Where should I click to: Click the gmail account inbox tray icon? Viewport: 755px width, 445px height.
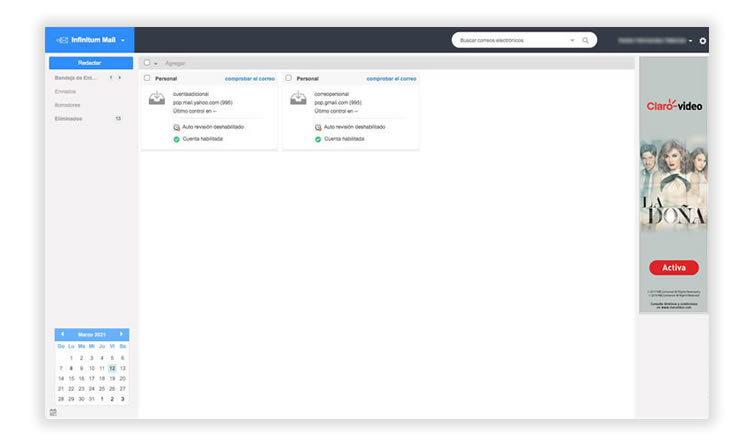coord(298,98)
